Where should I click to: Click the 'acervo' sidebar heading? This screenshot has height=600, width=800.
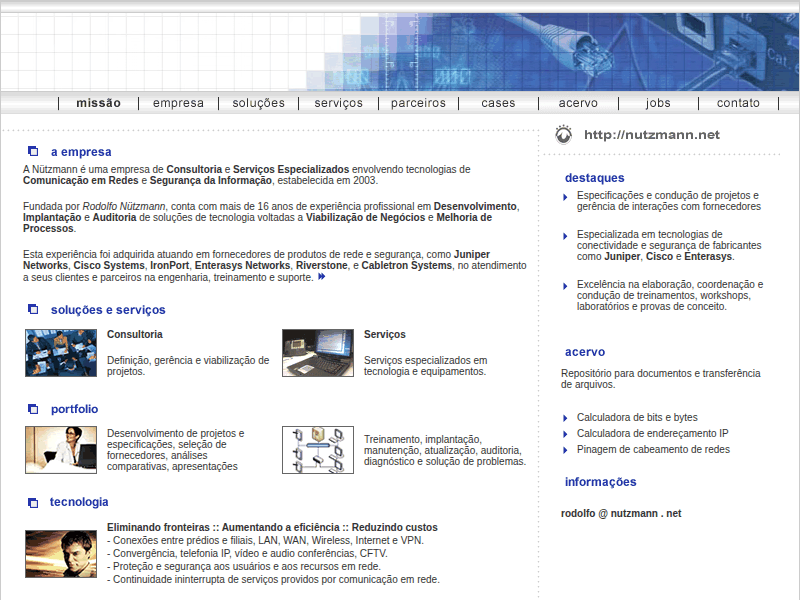(x=585, y=352)
